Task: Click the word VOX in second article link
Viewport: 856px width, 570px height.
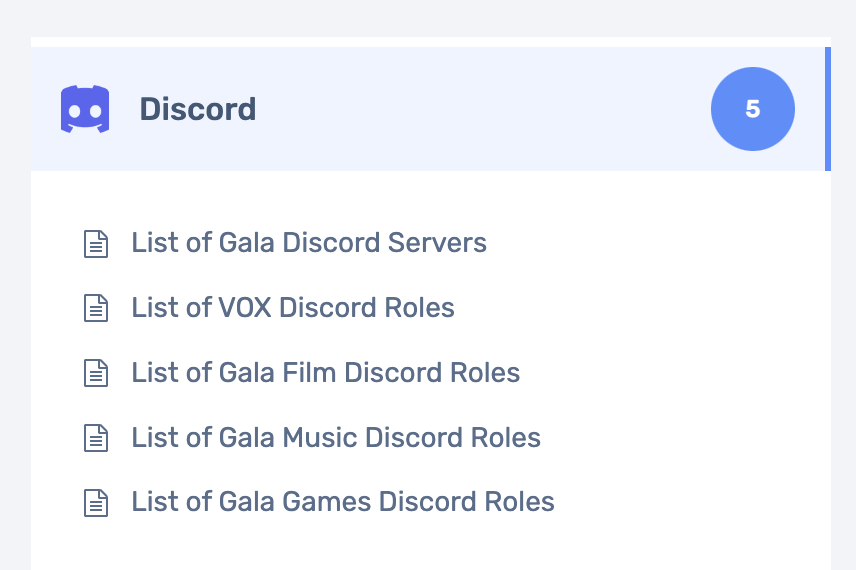Action: coord(245,307)
